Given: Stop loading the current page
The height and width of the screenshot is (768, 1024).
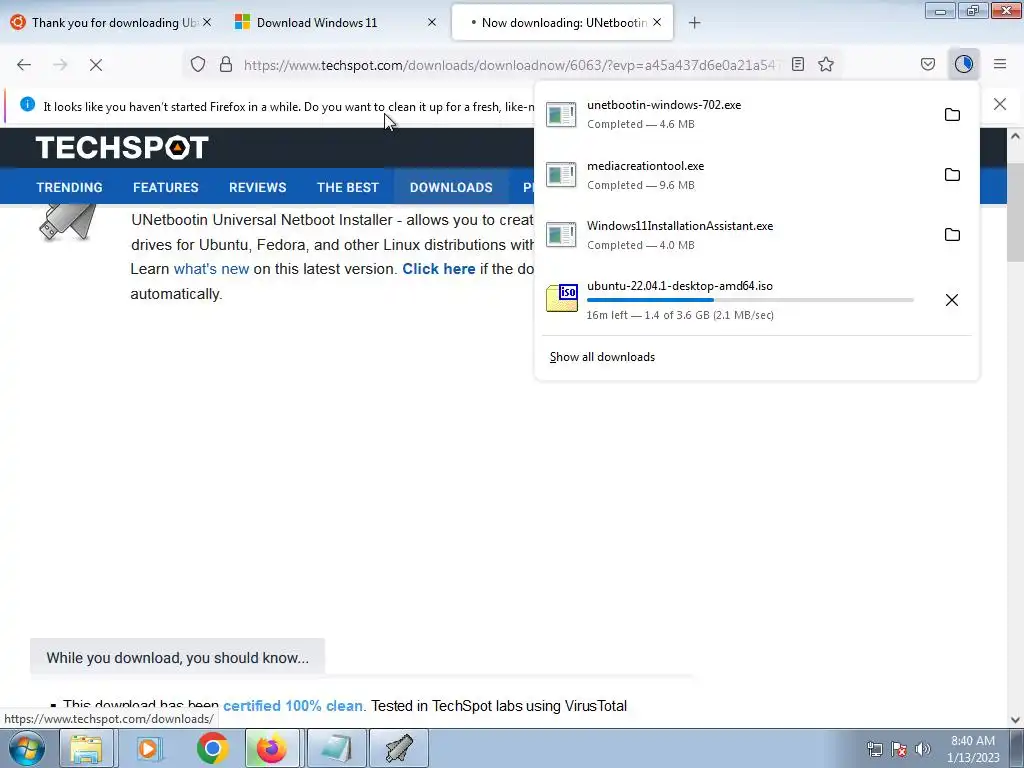Looking at the screenshot, I should click(x=96, y=65).
